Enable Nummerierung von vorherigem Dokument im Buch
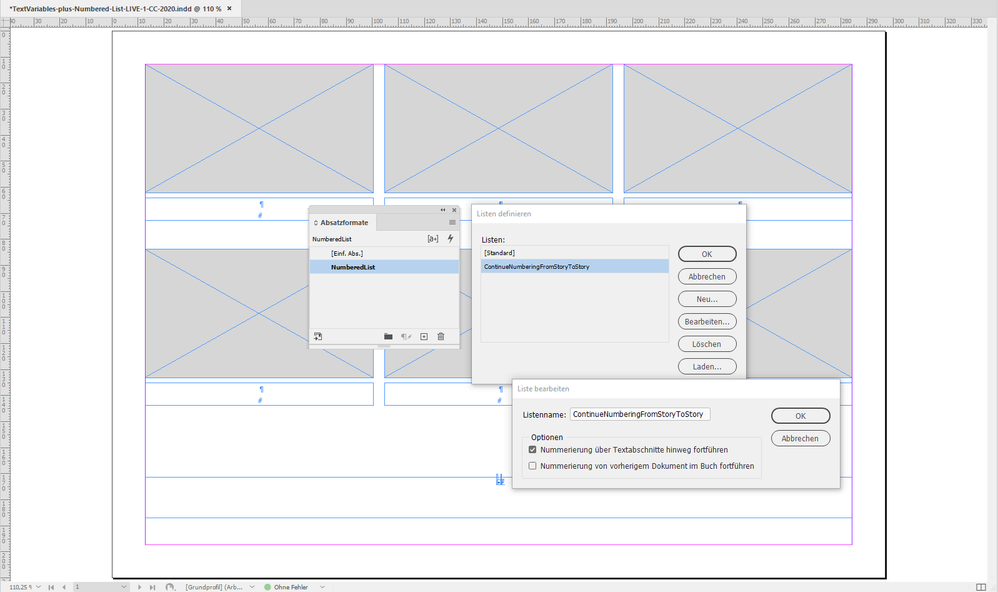Screen dimensions: 998x592 click(533, 466)
